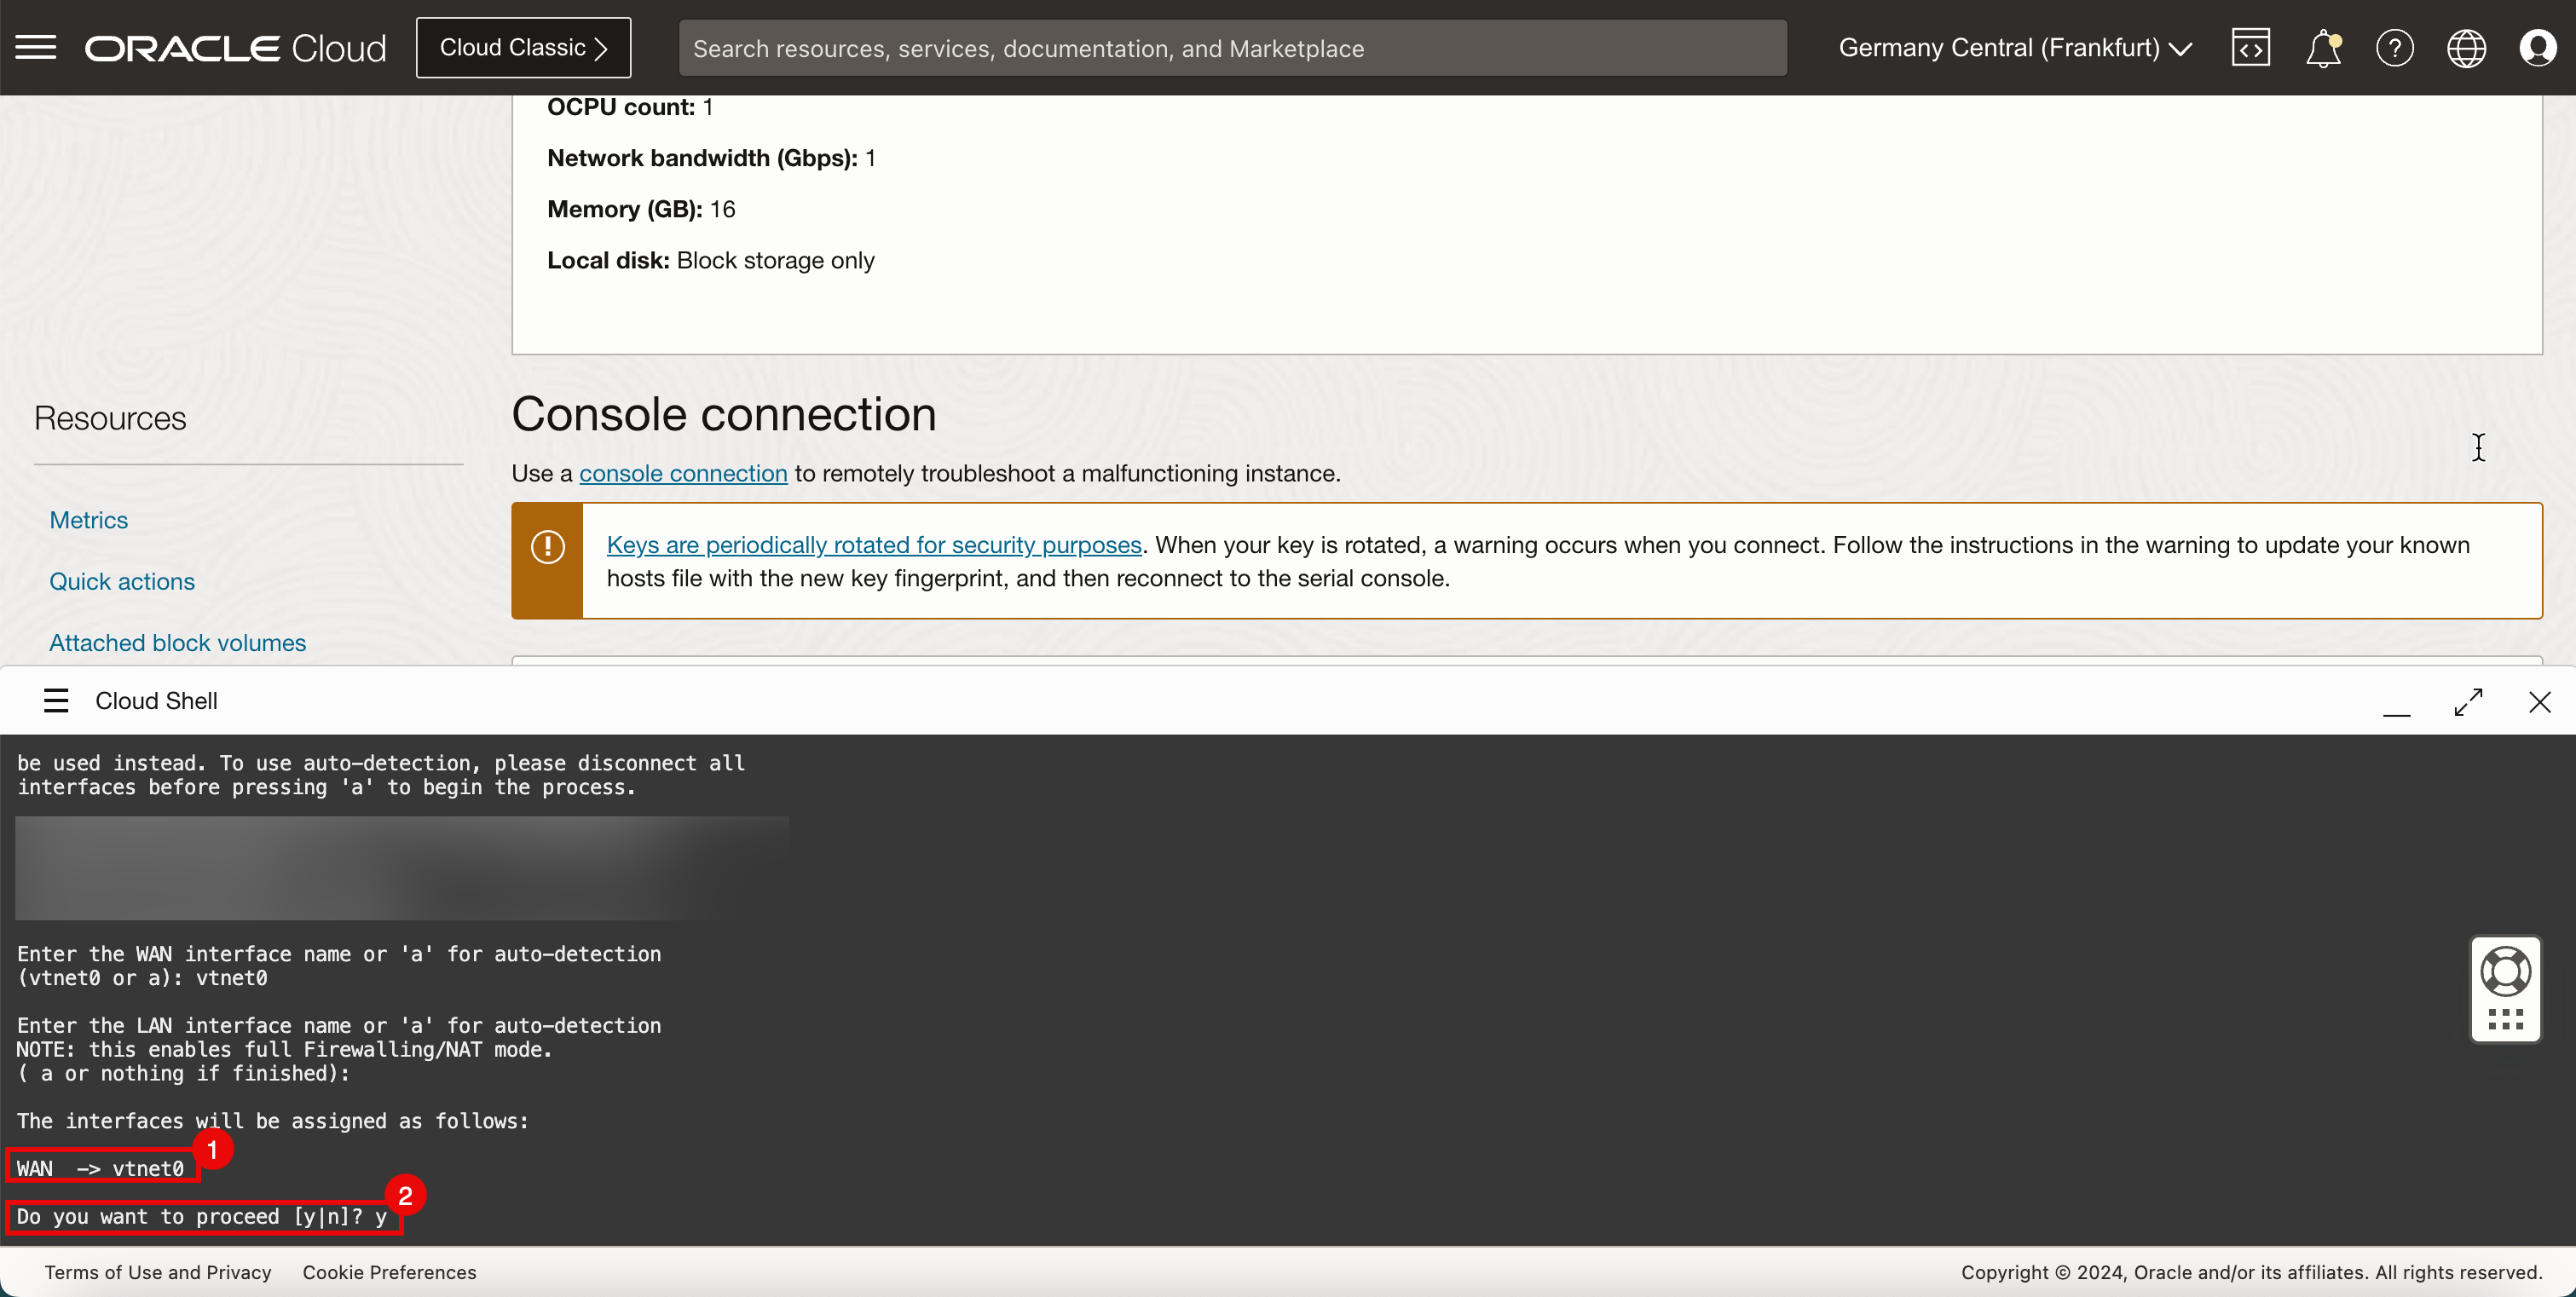Image resolution: width=2576 pixels, height=1297 pixels.
Task: Open the main hamburger navigation menu
Action: 36,47
